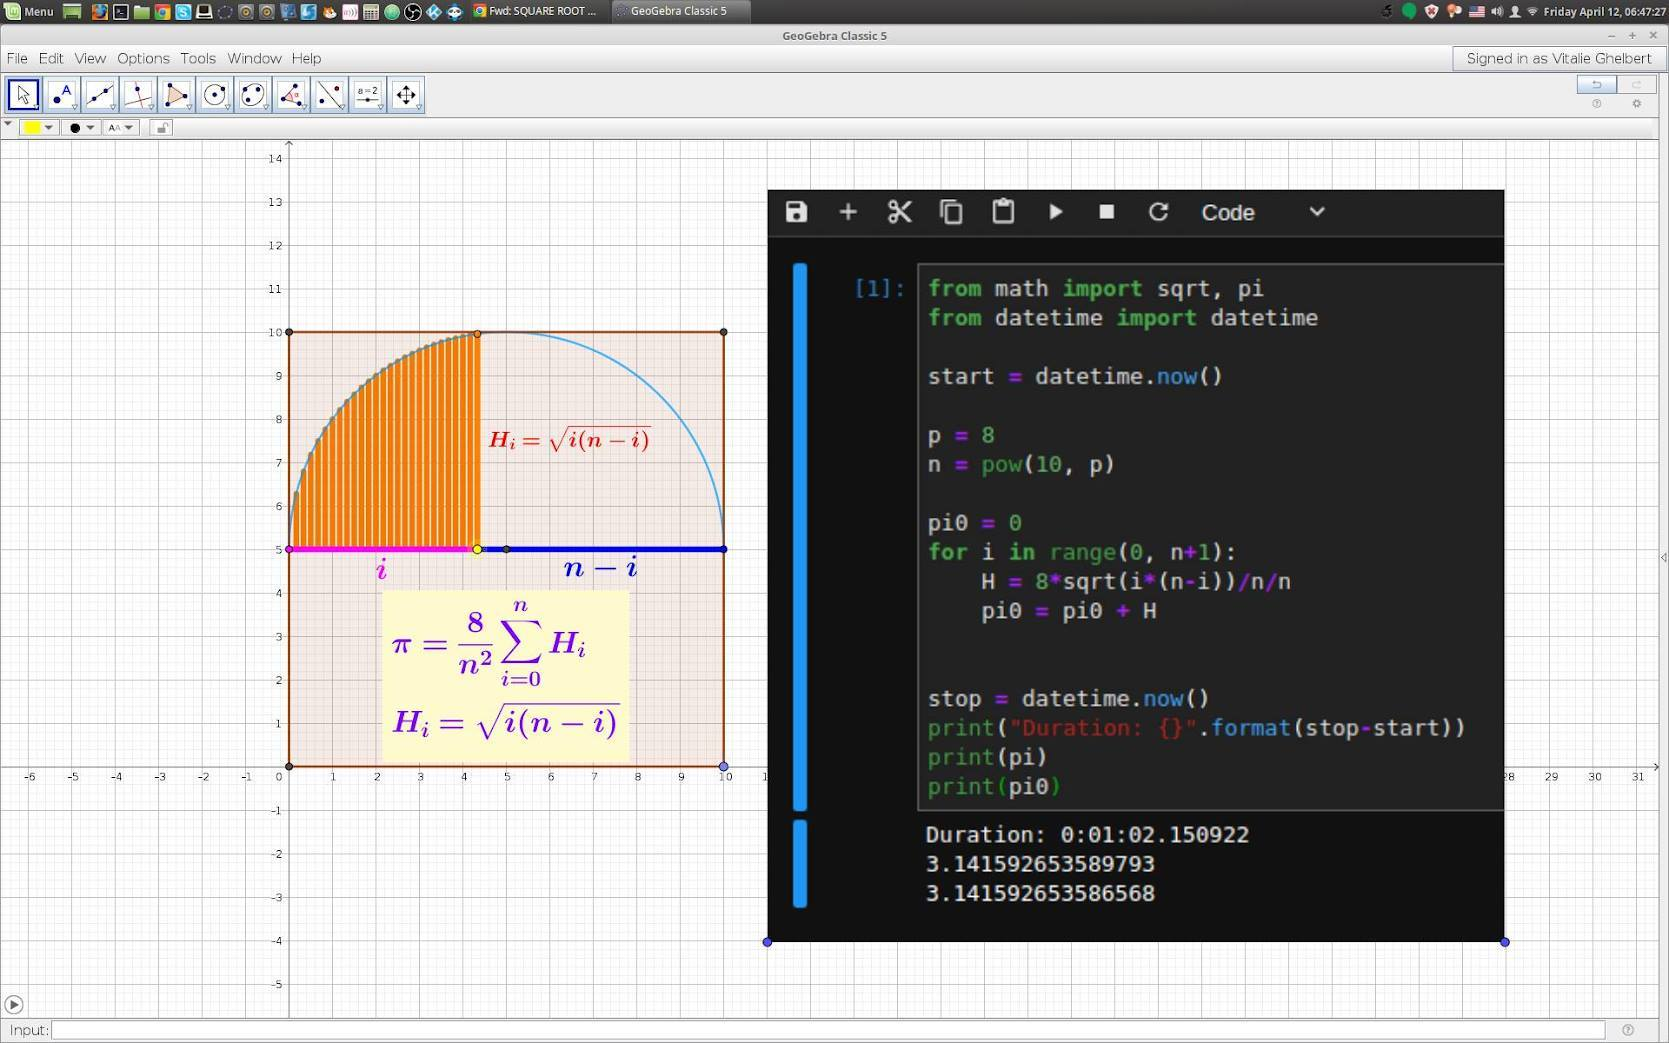Open the View menu
This screenshot has height=1043, width=1669.
pyautogui.click(x=90, y=59)
